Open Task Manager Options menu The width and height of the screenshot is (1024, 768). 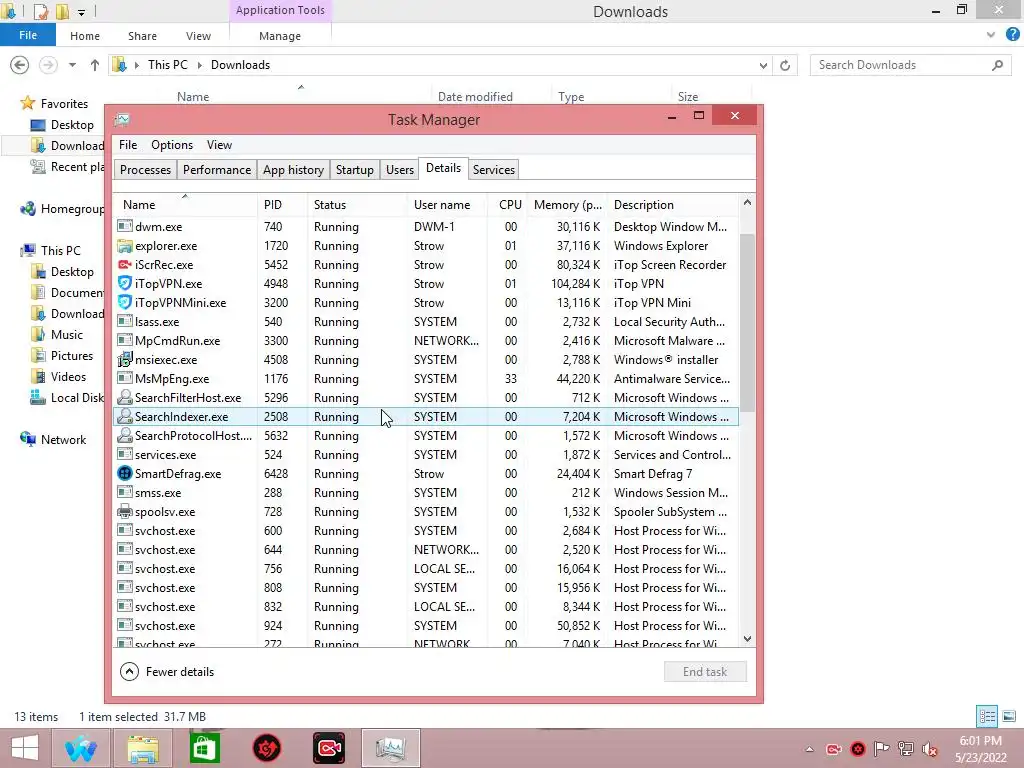(x=172, y=145)
